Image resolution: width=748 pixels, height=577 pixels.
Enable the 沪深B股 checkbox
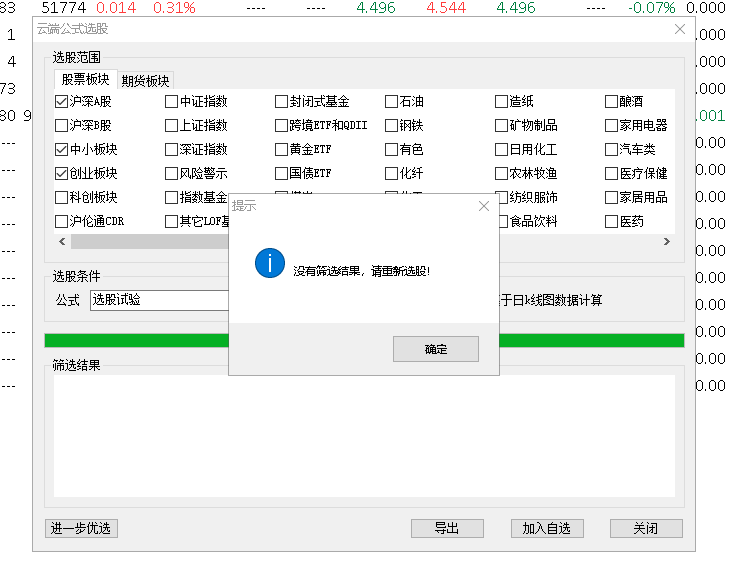[x=62, y=126]
